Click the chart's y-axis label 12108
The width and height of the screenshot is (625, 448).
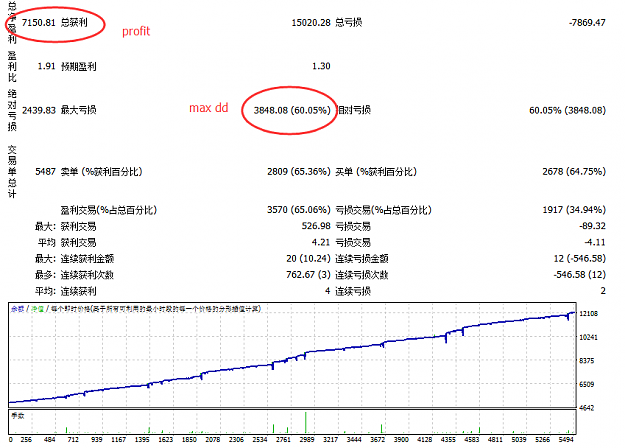[x=588, y=314]
